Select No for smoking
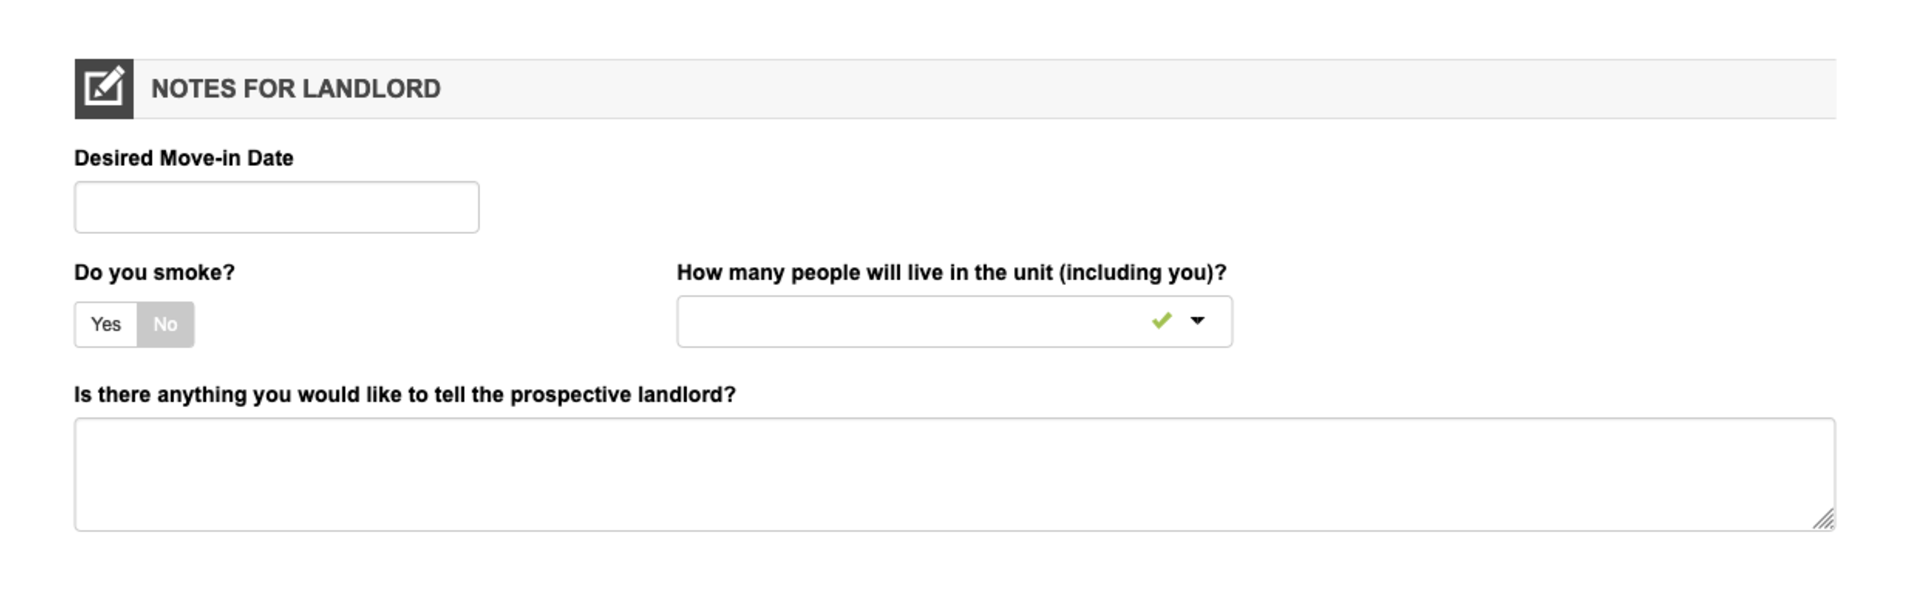1910x594 pixels. click(x=165, y=325)
